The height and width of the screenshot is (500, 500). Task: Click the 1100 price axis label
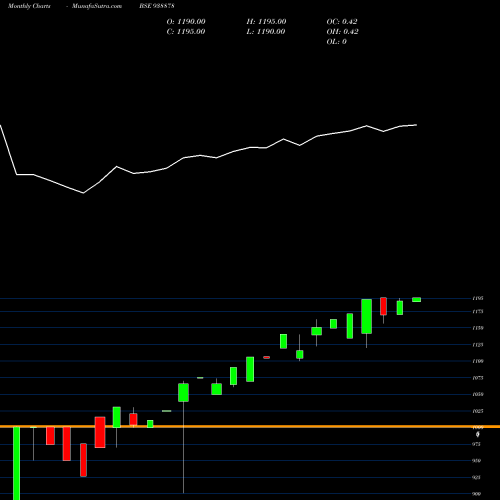tap(478, 361)
